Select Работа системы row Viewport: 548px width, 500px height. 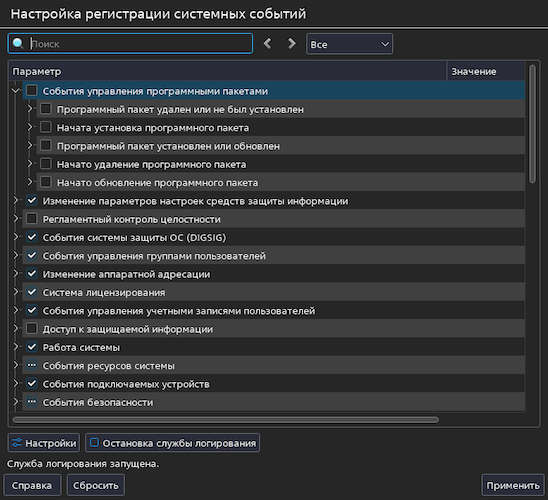tap(273, 347)
